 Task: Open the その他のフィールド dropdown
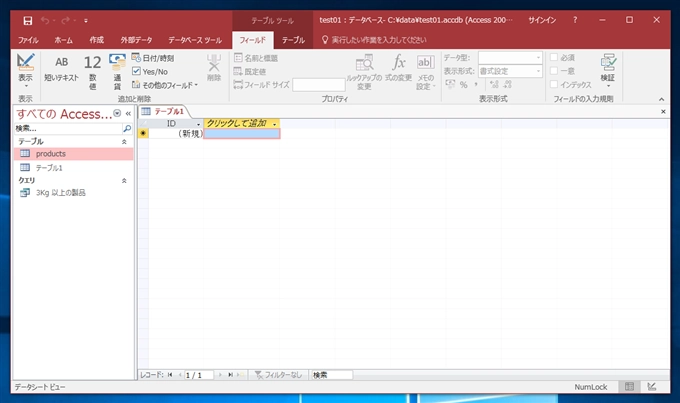[165, 85]
